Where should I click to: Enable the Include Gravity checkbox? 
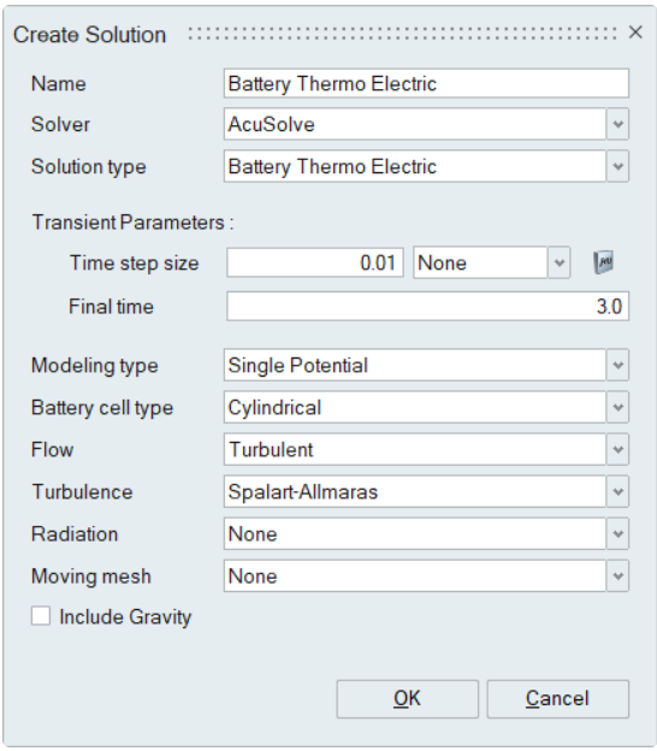(x=41, y=617)
